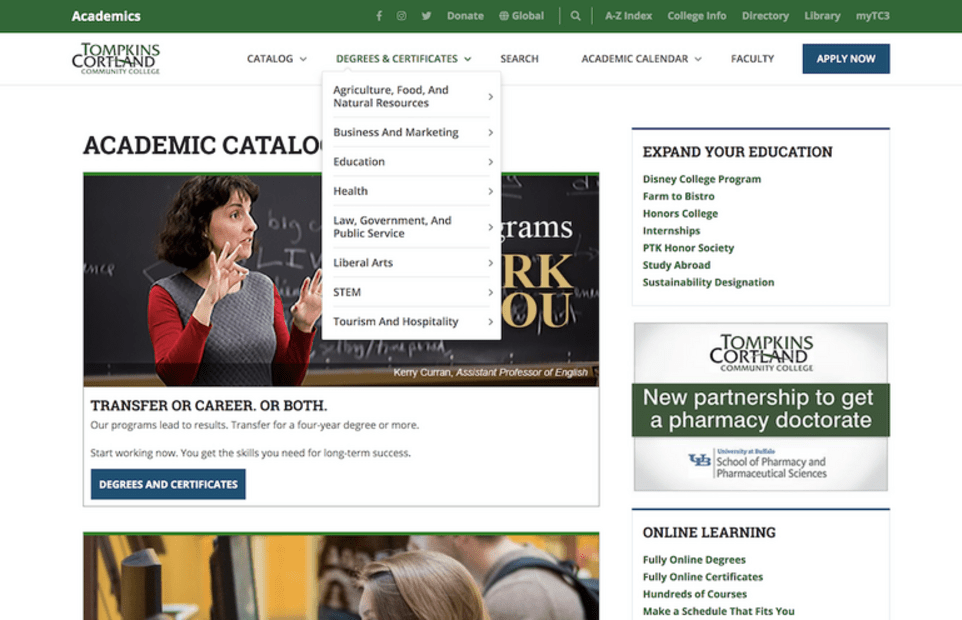The height and width of the screenshot is (620, 962).
Task: Select Agriculture, Food, And Natural Resources
Action: click(412, 96)
